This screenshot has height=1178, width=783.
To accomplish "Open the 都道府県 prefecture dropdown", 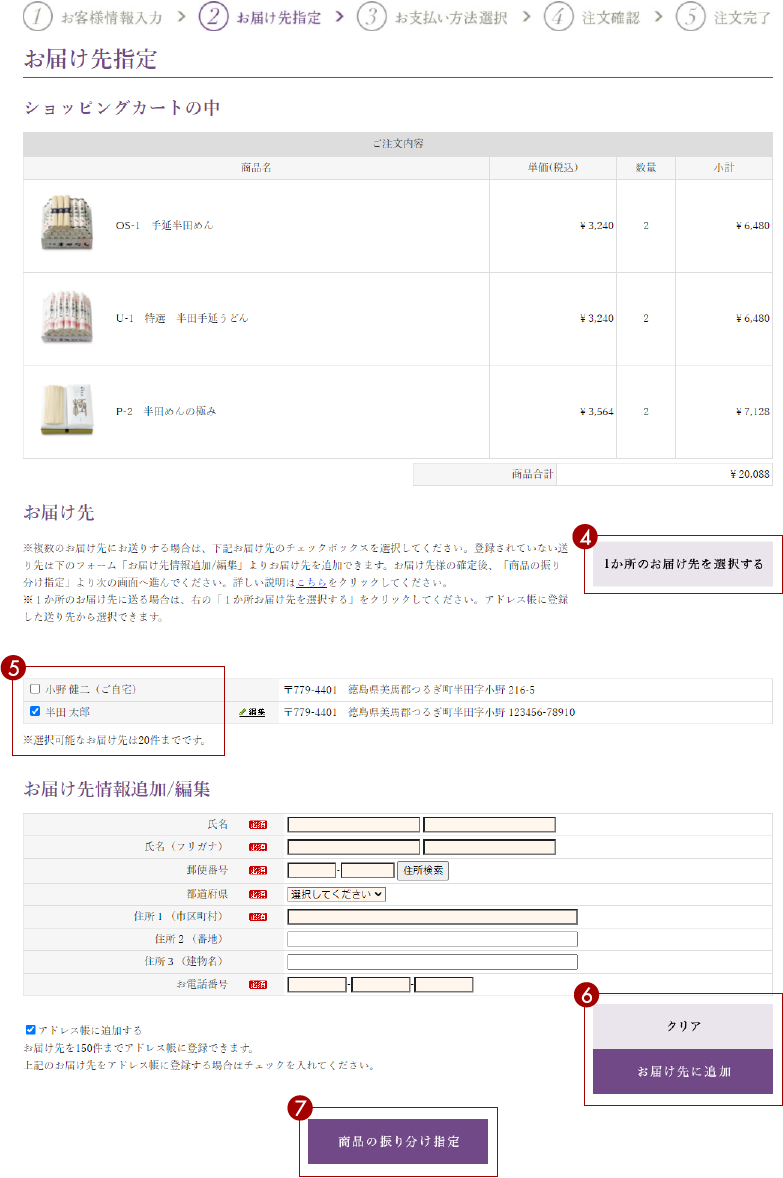I will click(x=336, y=894).
